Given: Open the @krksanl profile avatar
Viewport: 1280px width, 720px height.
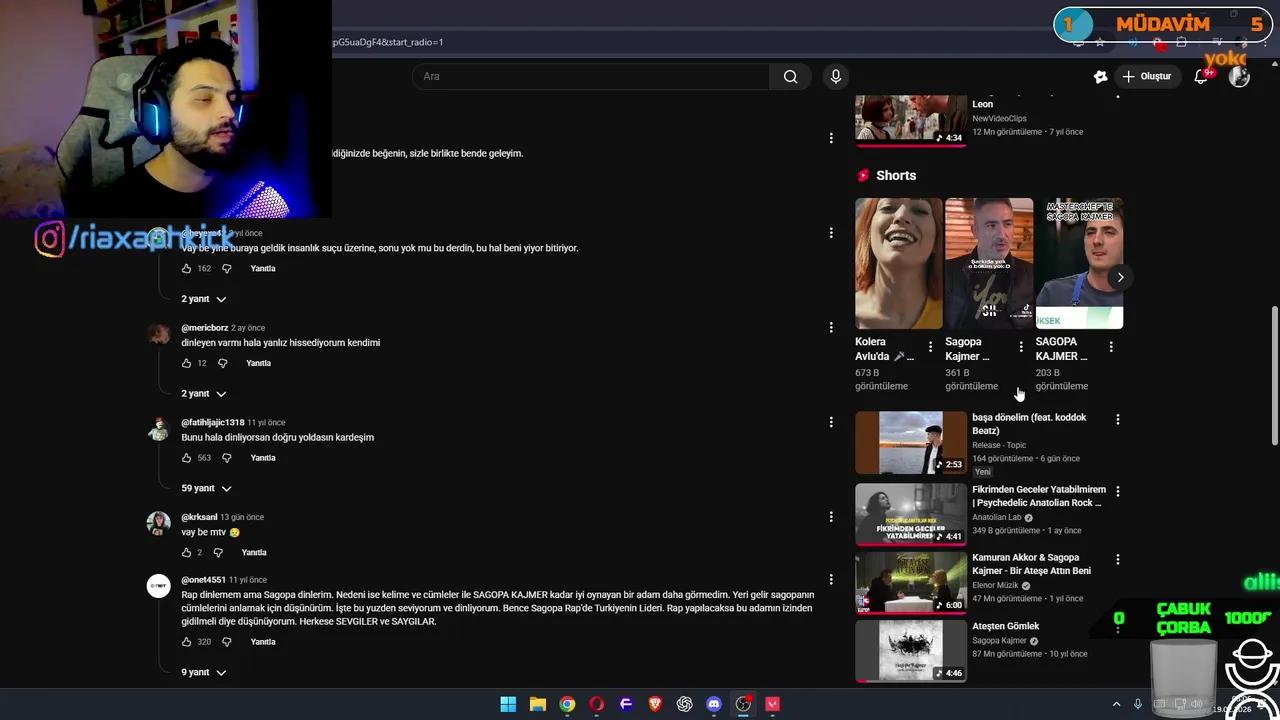Looking at the screenshot, I should (x=158, y=523).
